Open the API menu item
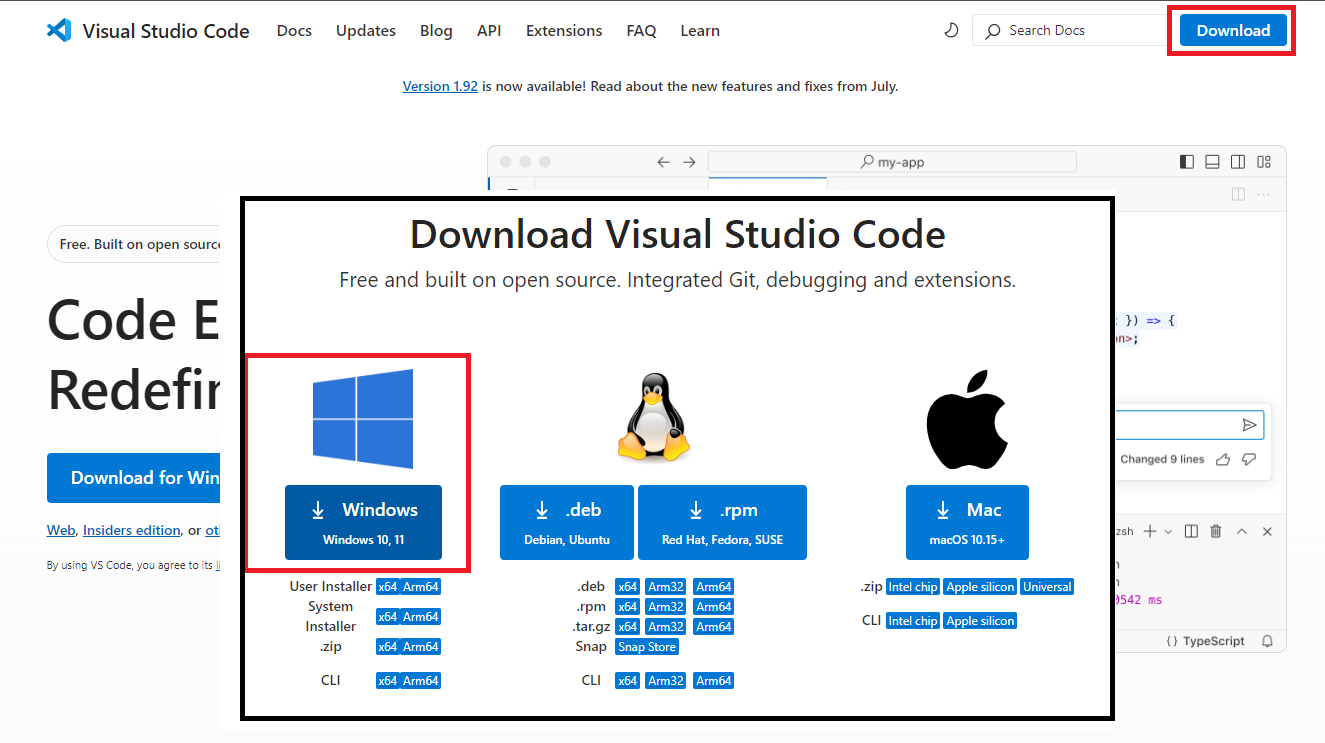Screen dimensions: 1325x743 click(x=489, y=31)
